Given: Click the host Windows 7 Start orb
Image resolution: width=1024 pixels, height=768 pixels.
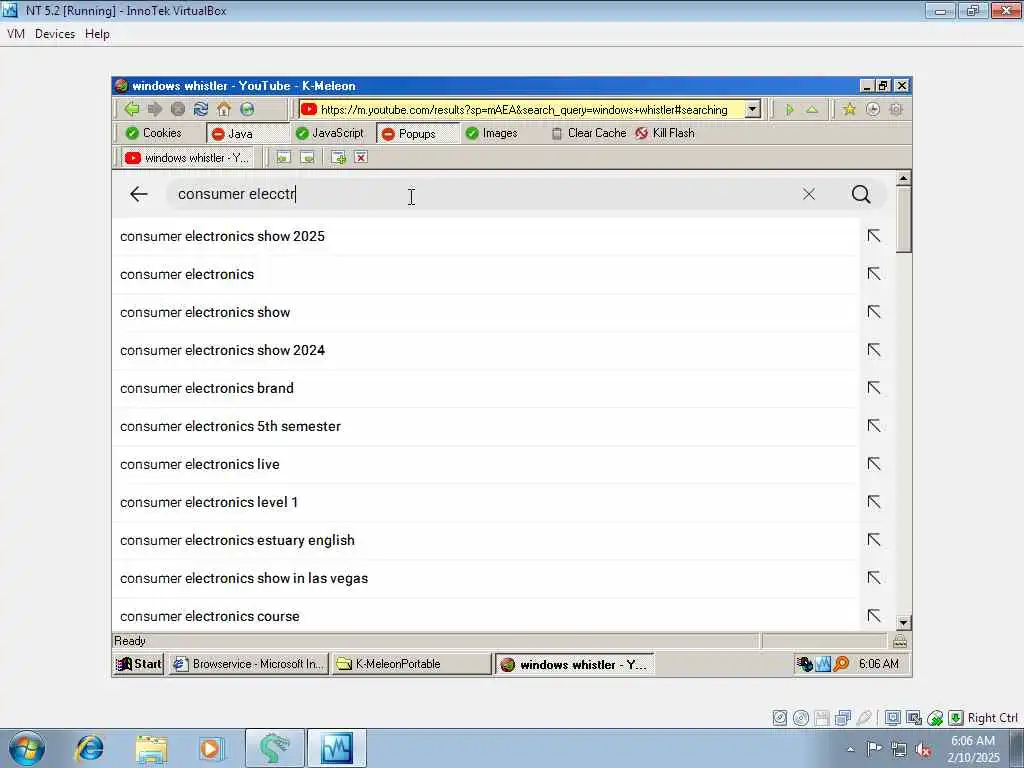Looking at the screenshot, I should coord(27,748).
